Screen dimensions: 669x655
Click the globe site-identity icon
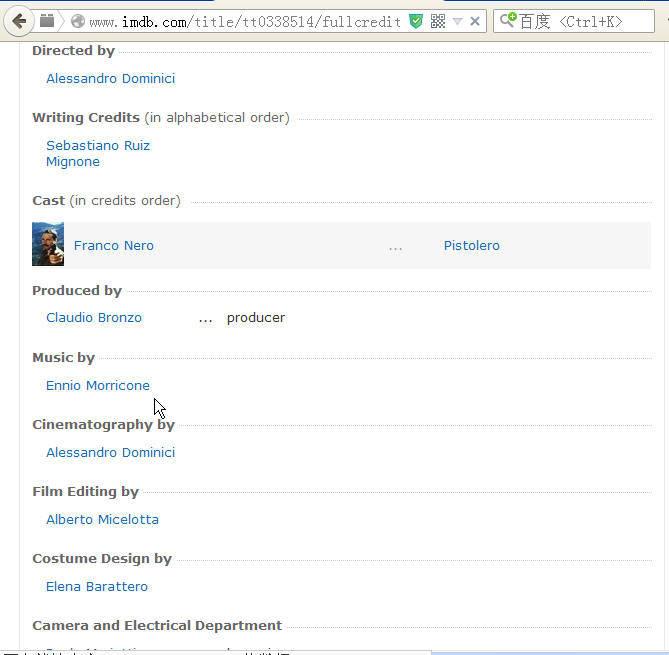(78, 21)
